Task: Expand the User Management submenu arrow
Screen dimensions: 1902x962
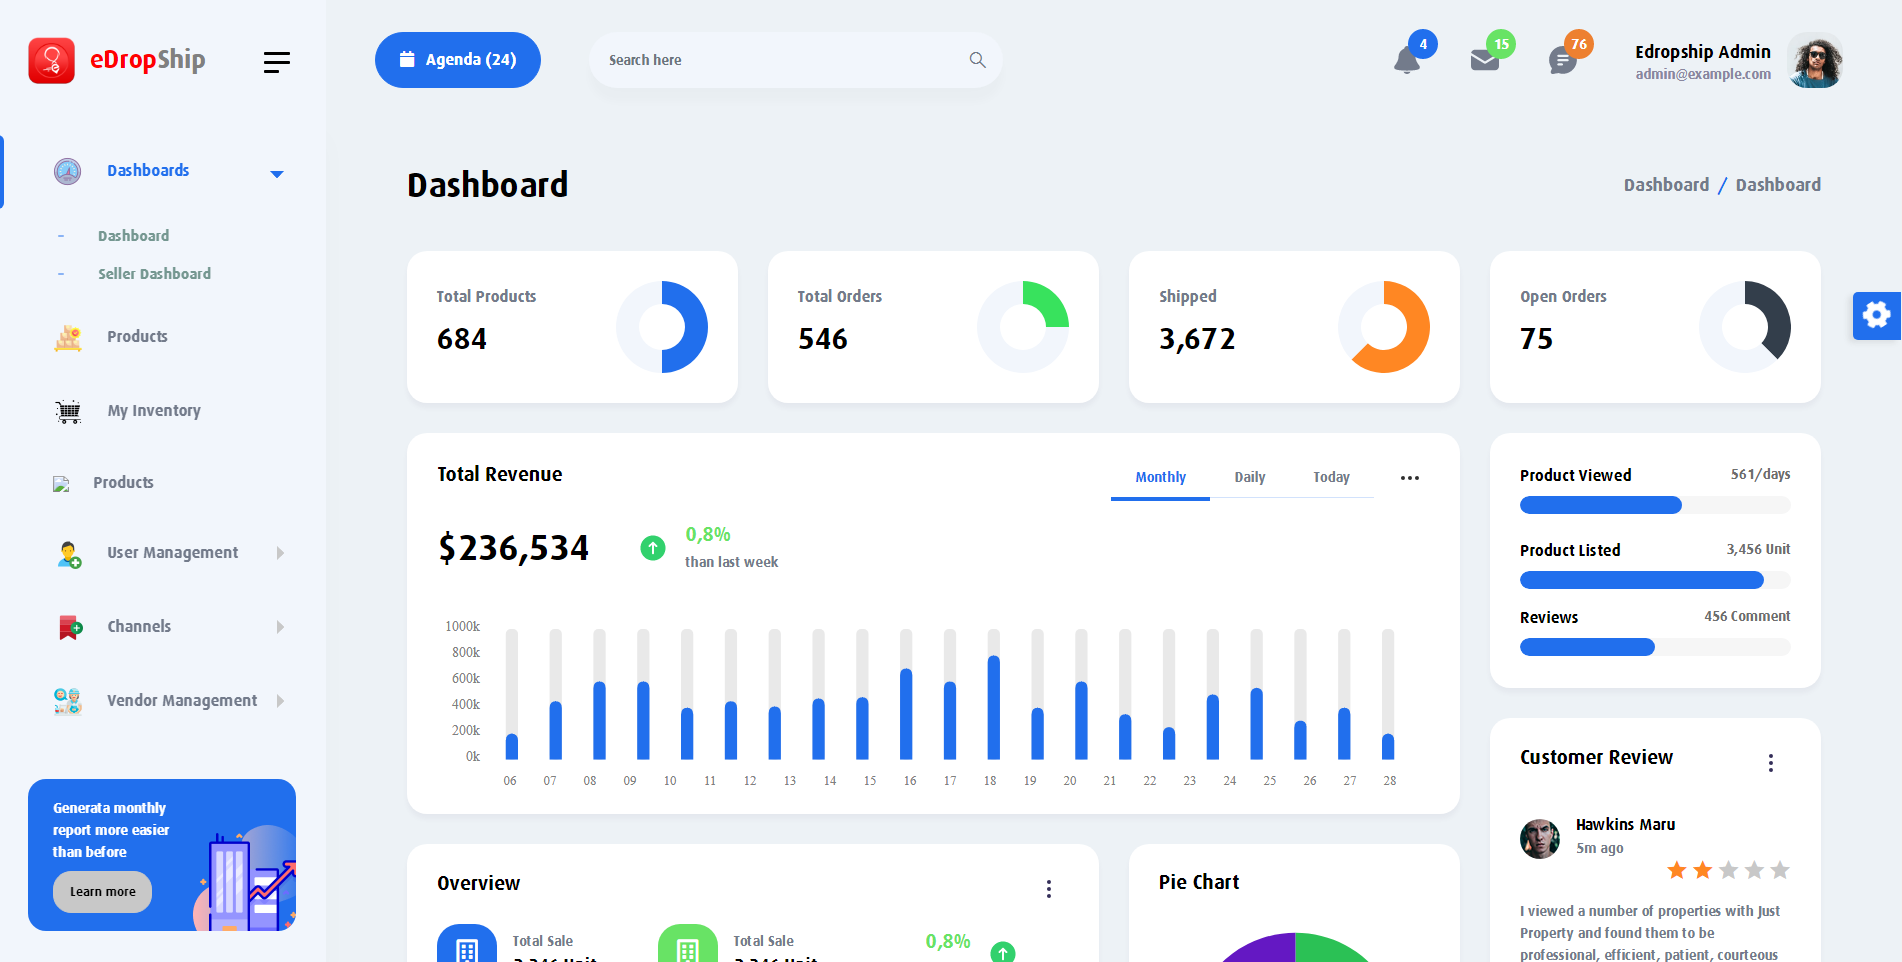Action: point(280,553)
